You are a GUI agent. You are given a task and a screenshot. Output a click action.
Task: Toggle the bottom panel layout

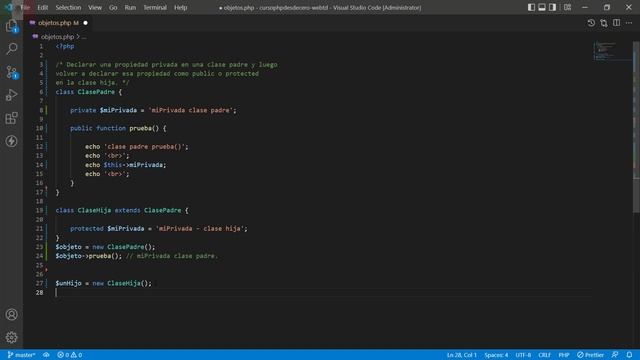point(542,7)
